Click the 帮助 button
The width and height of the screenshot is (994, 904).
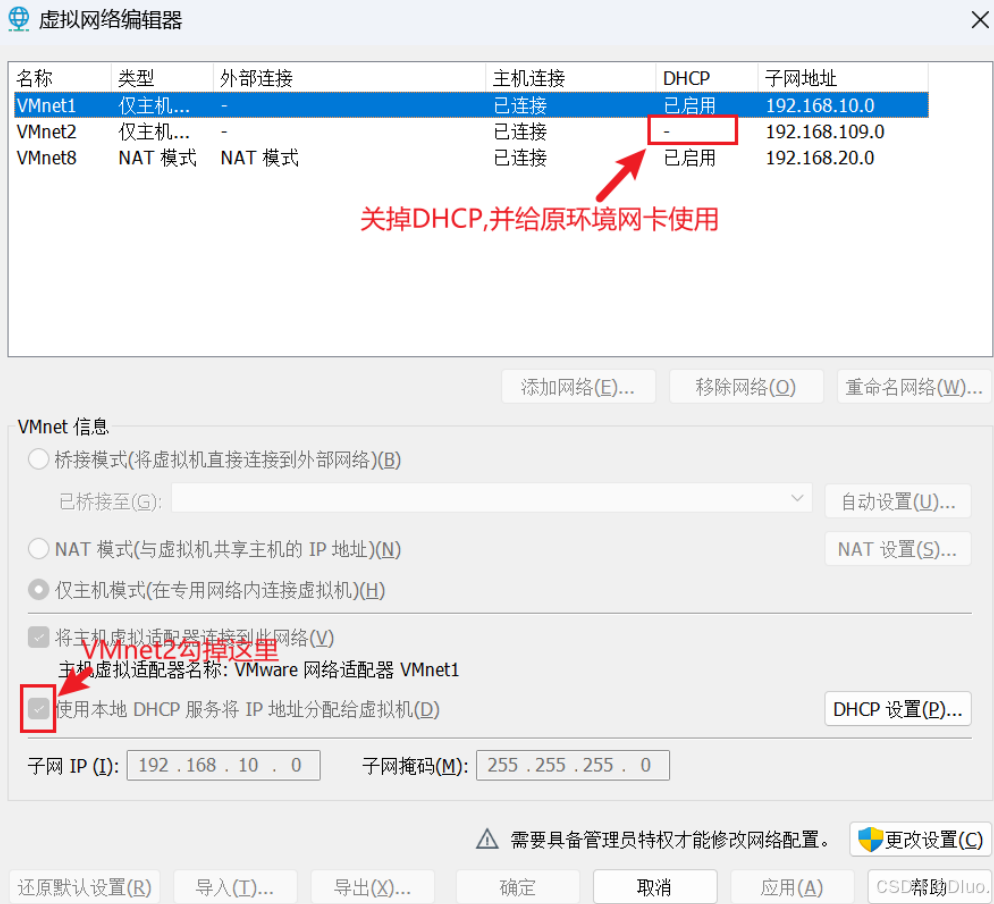tap(929, 887)
